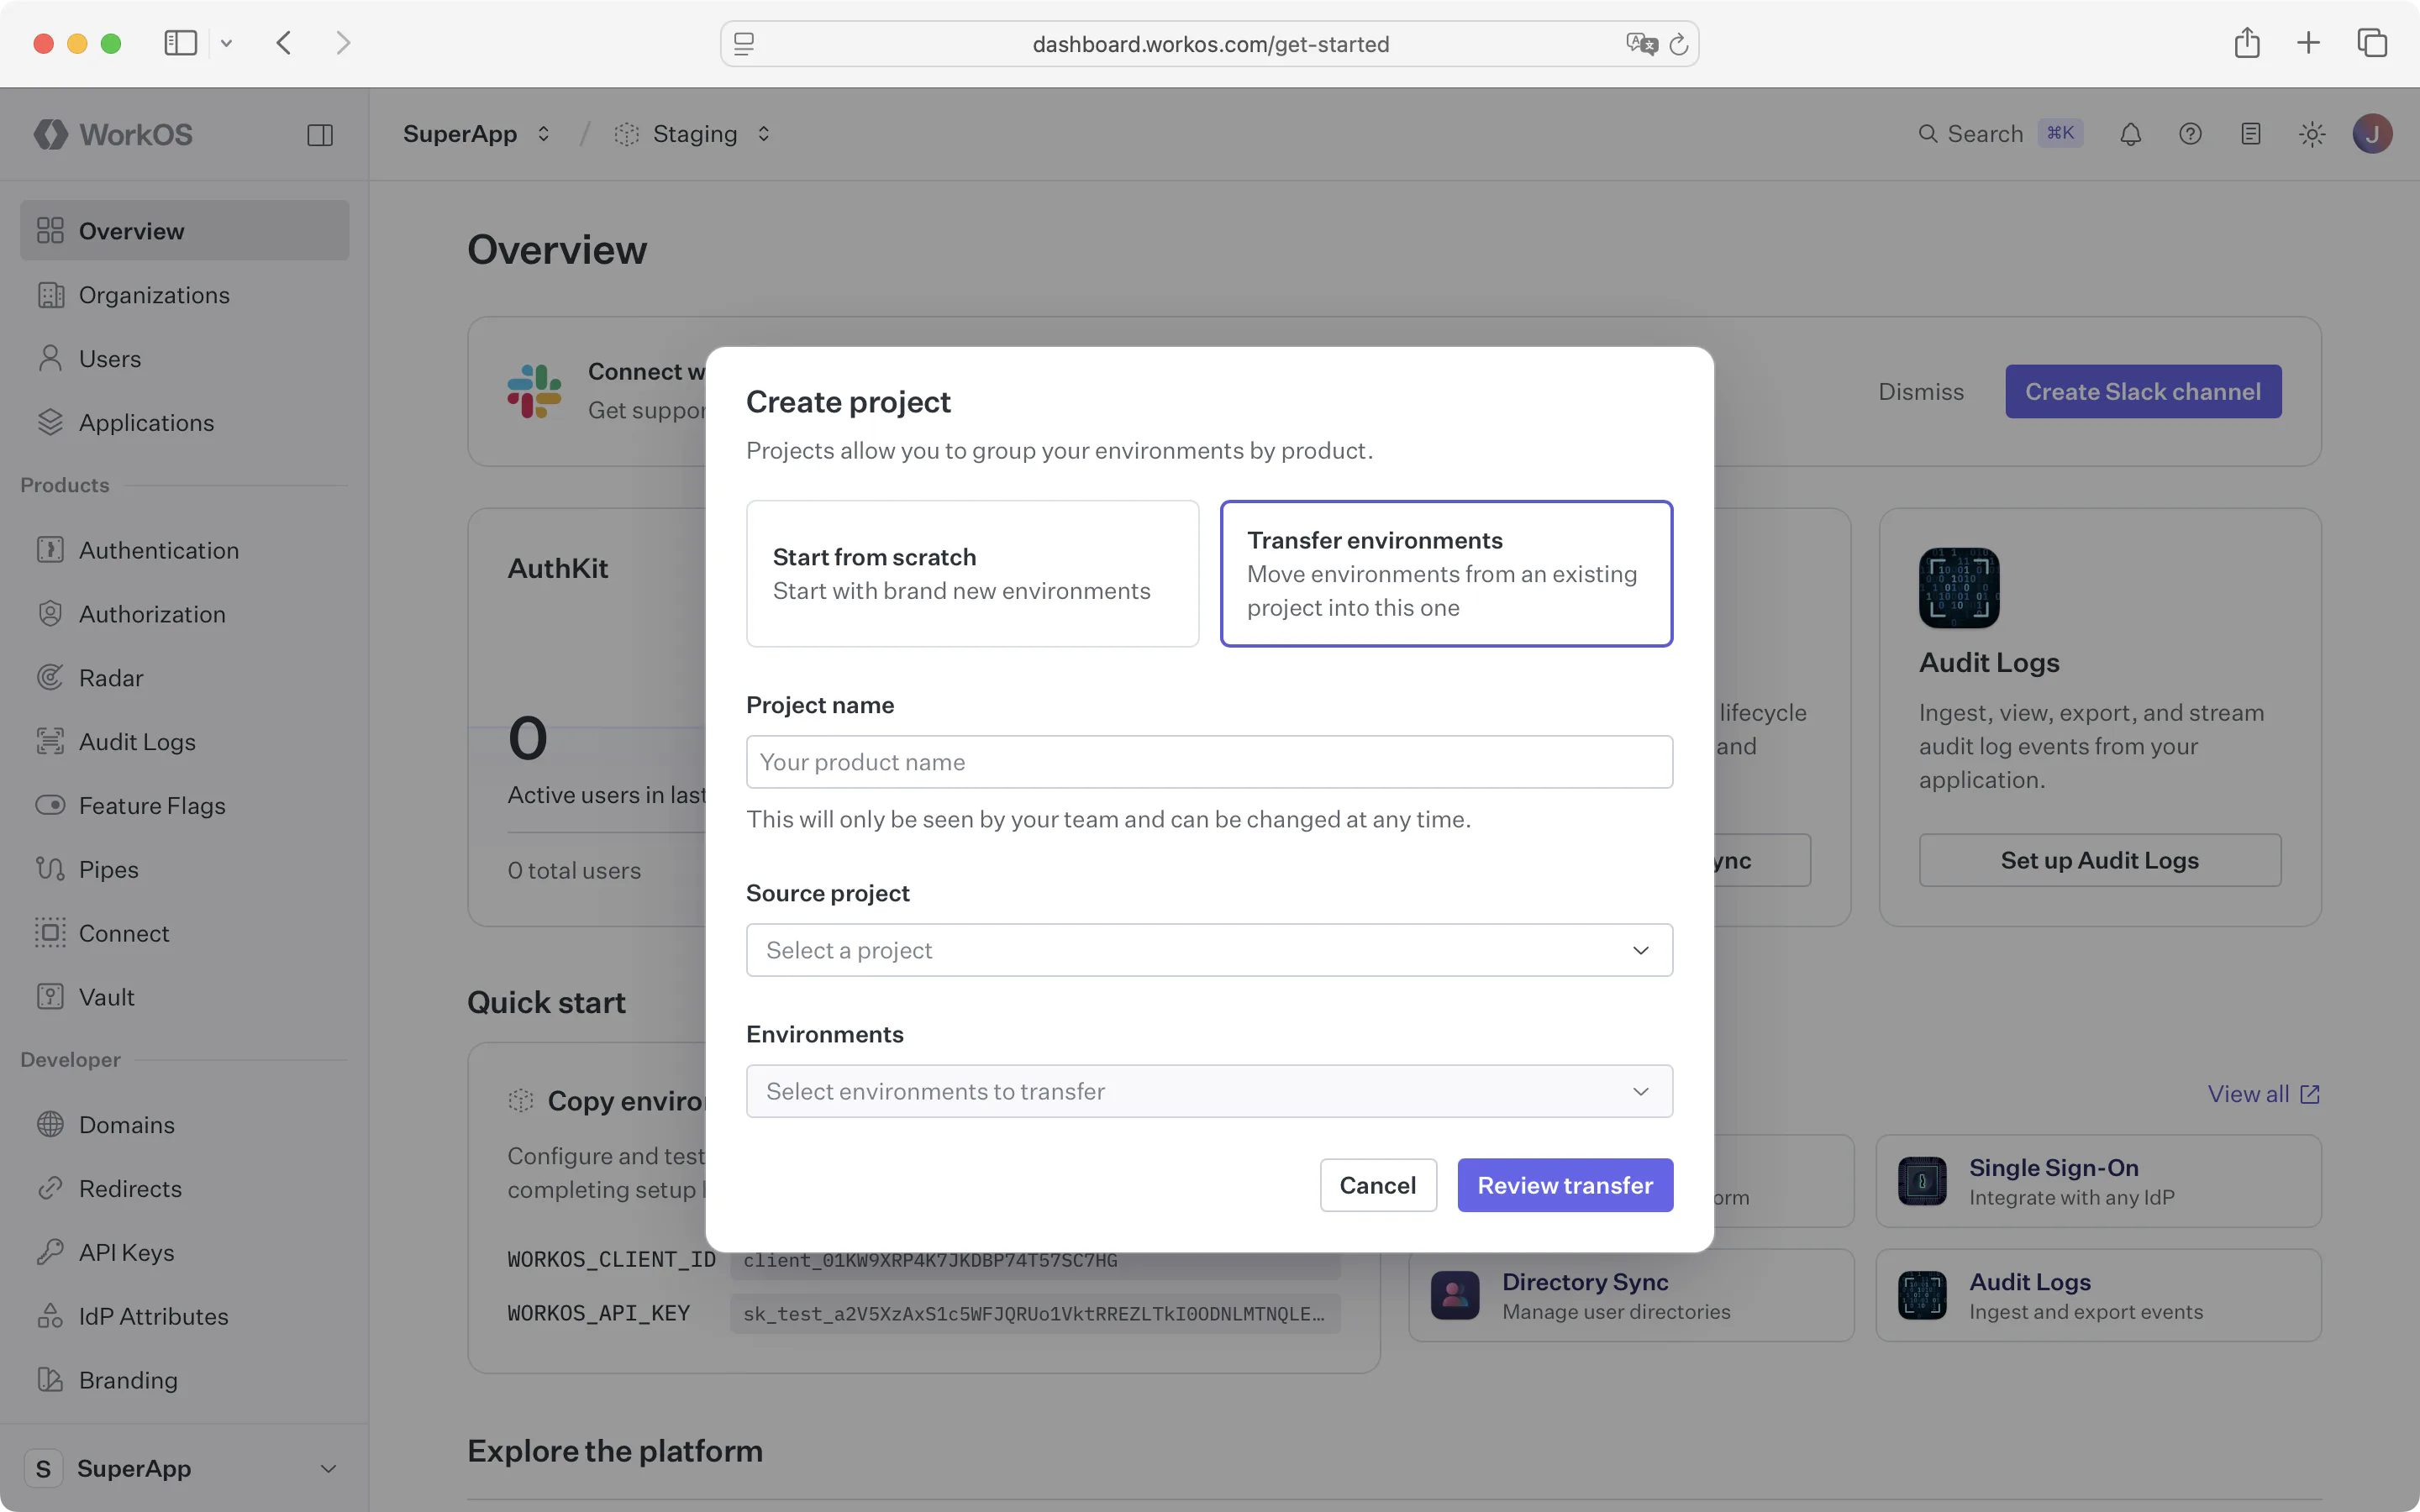Reload the page
Screen dimensions: 2420x1512
point(1679,44)
